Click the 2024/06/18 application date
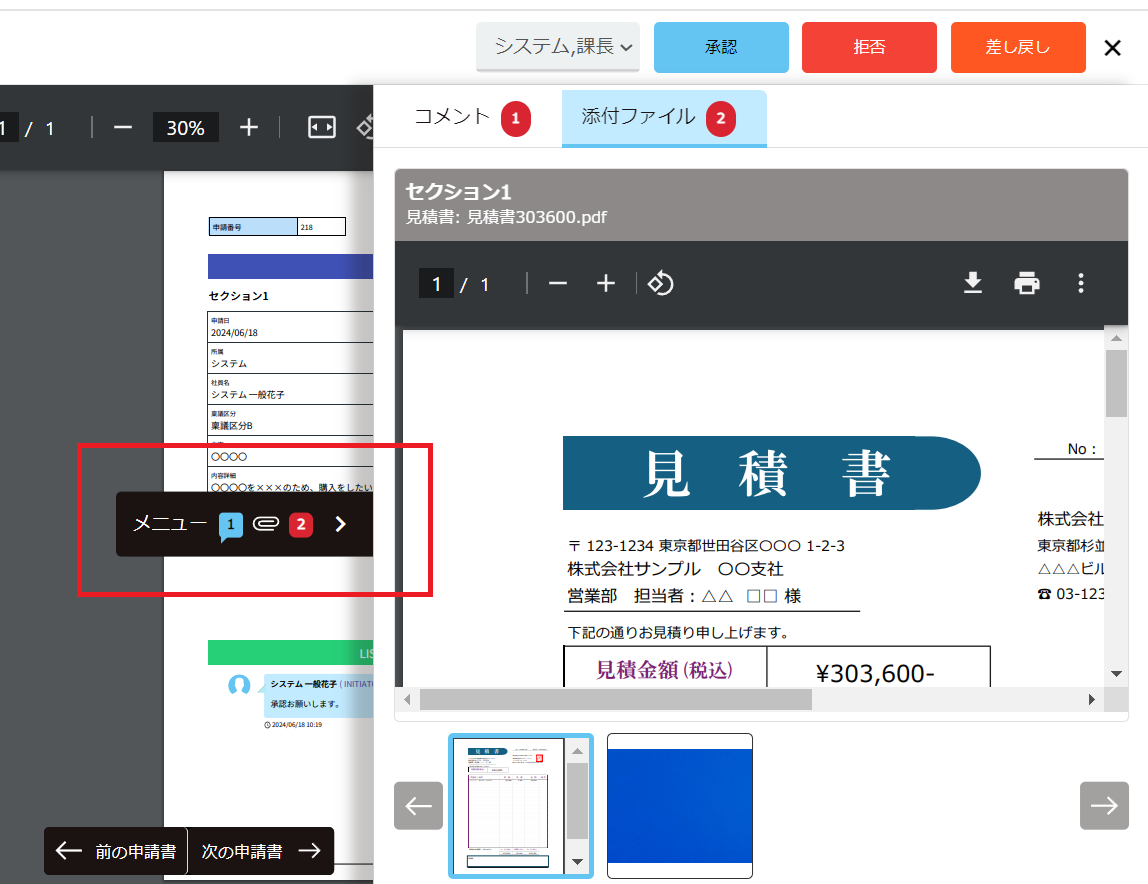 [234, 333]
